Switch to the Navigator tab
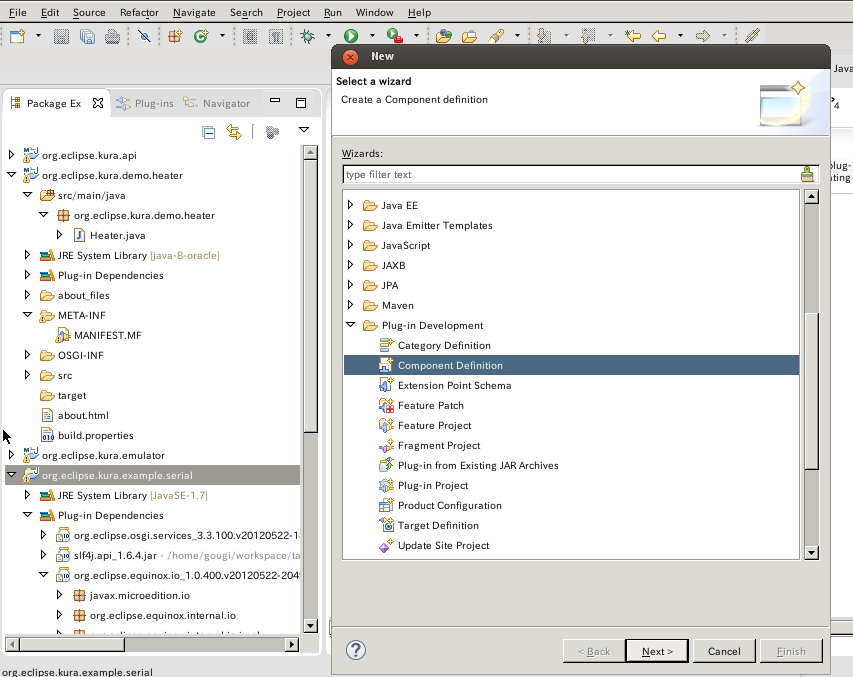Viewport: 853px width, 677px height. pos(217,103)
